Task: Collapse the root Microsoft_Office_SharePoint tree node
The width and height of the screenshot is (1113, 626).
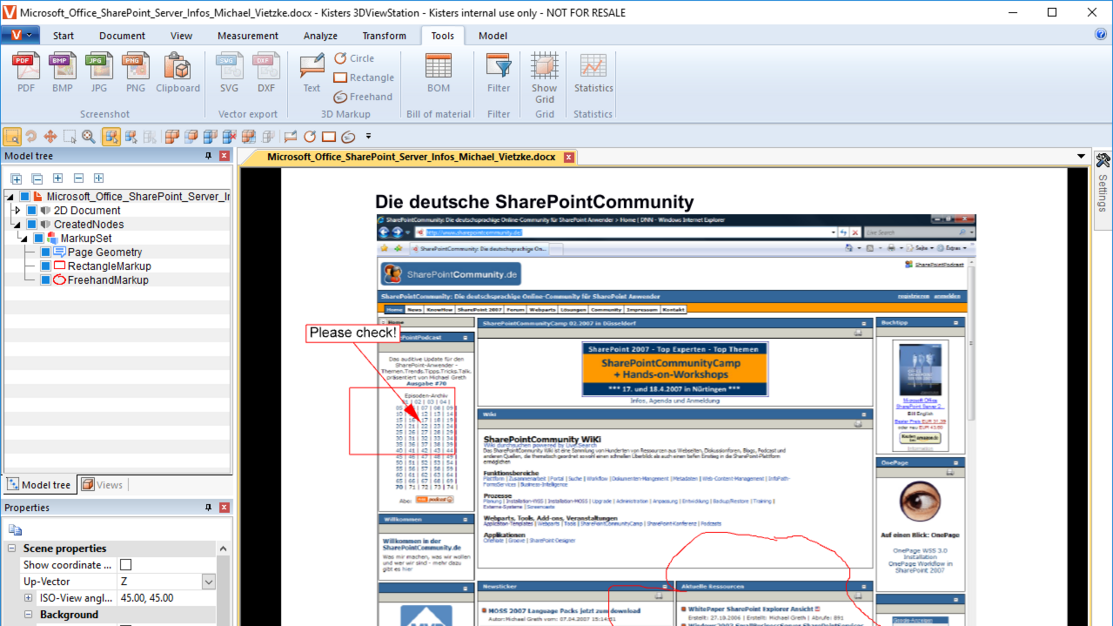Action: point(10,197)
